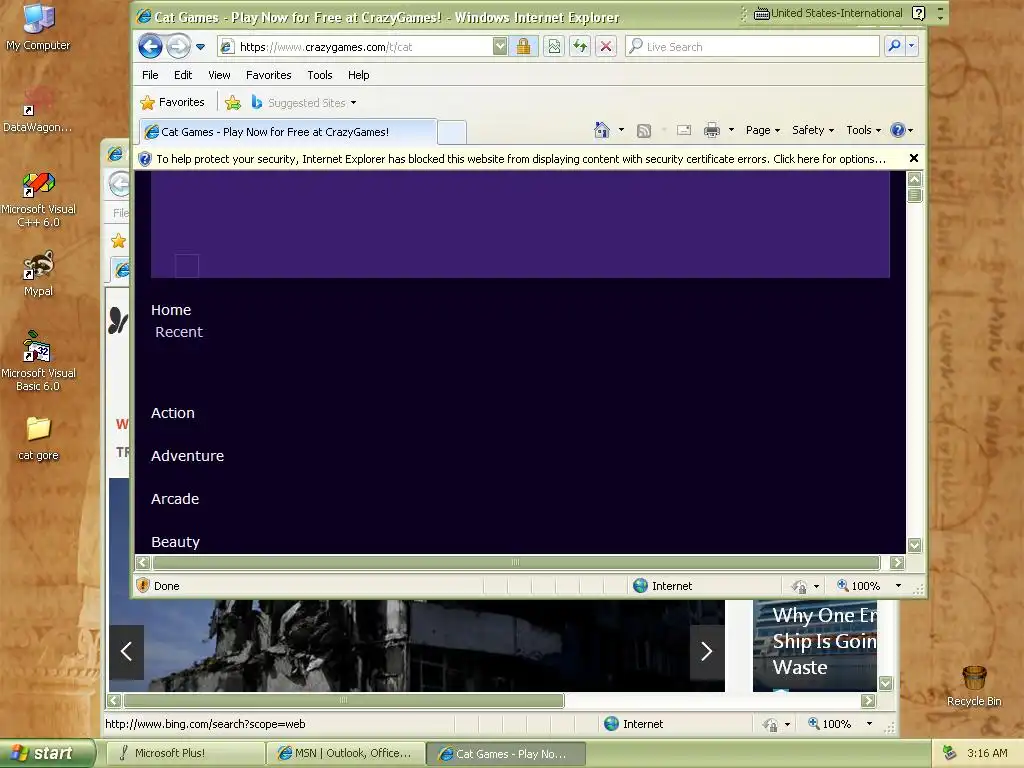Expand the address bar URL dropdown arrow

(x=500, y=46)
